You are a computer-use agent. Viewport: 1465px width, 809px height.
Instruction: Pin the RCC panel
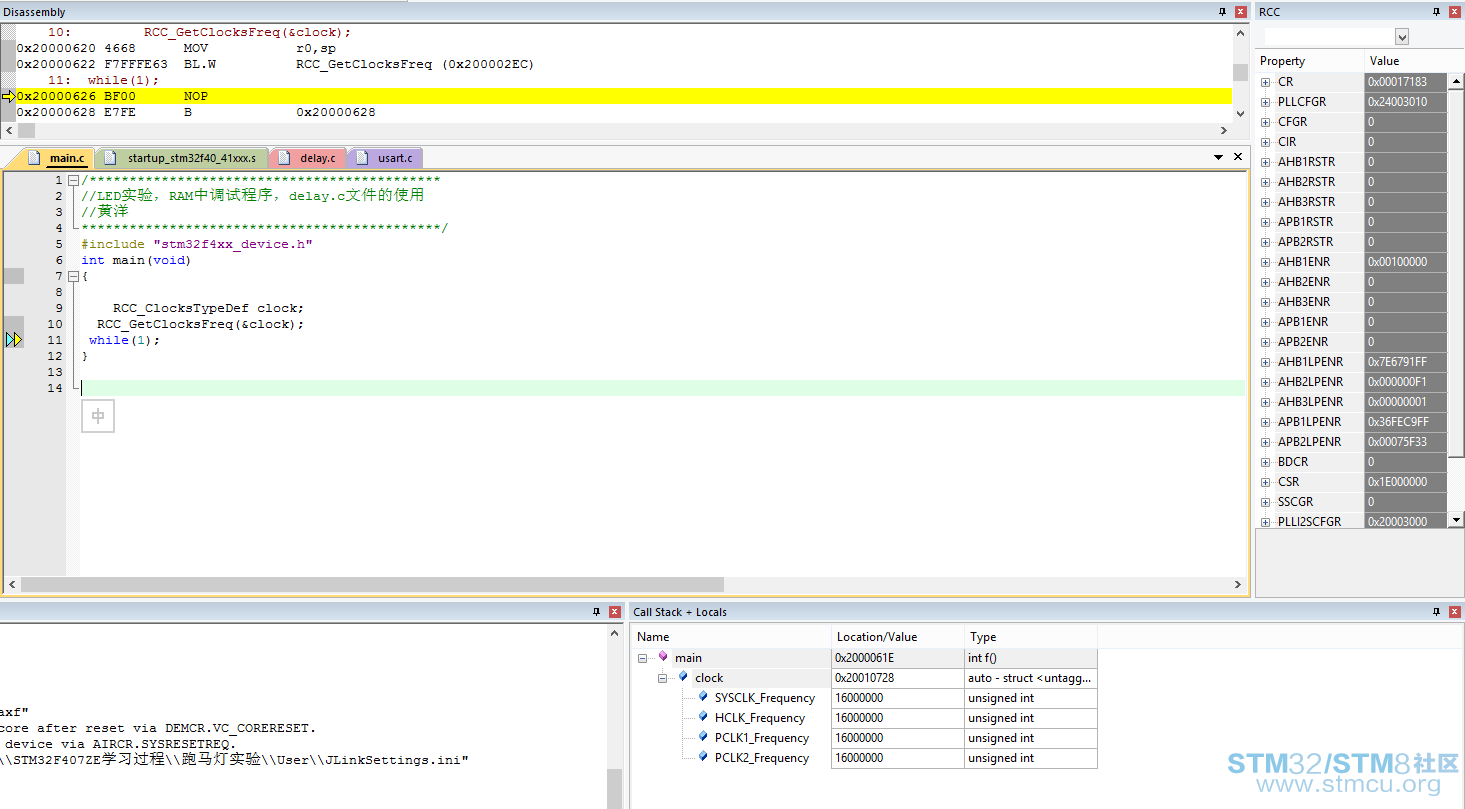click(x=1436, y=12)
